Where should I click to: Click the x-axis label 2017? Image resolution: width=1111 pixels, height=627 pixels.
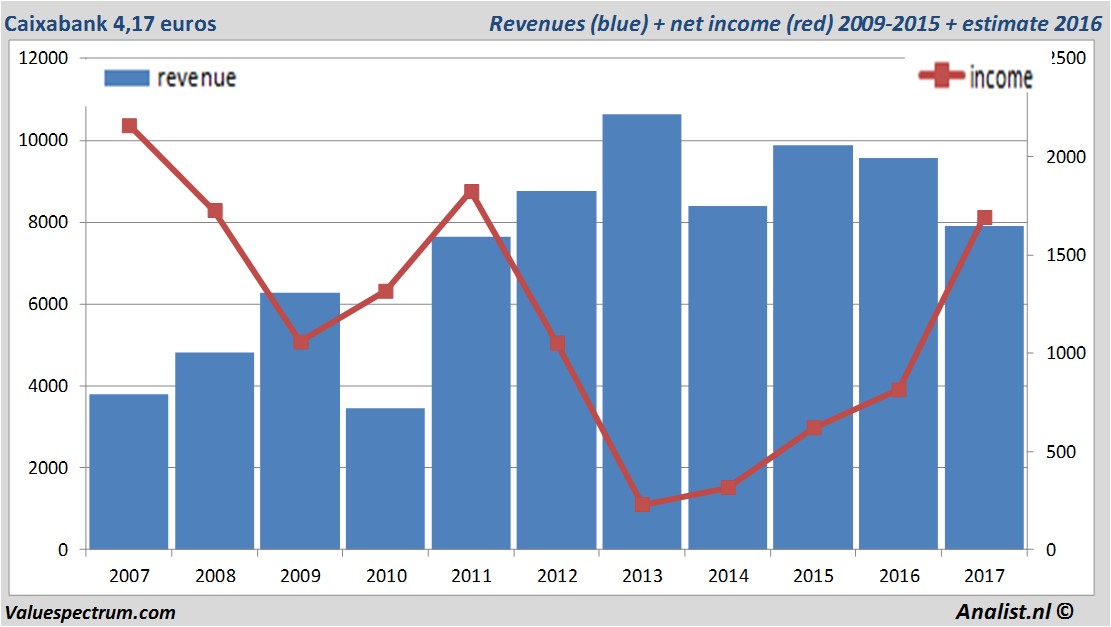click(x=984, y=575)
